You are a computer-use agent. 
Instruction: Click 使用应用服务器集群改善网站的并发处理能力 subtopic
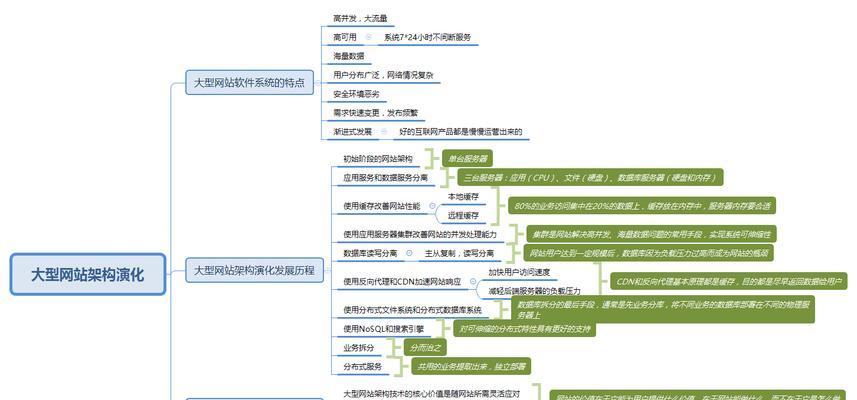click(x=420, y=234)
